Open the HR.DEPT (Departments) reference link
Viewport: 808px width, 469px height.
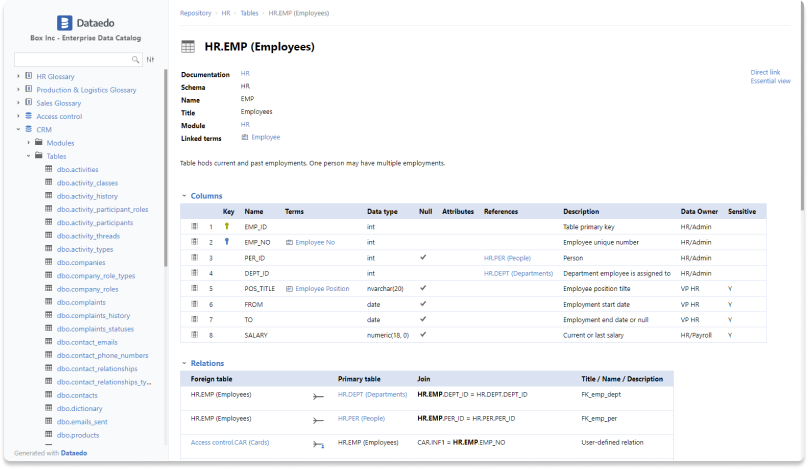point(518,273)
